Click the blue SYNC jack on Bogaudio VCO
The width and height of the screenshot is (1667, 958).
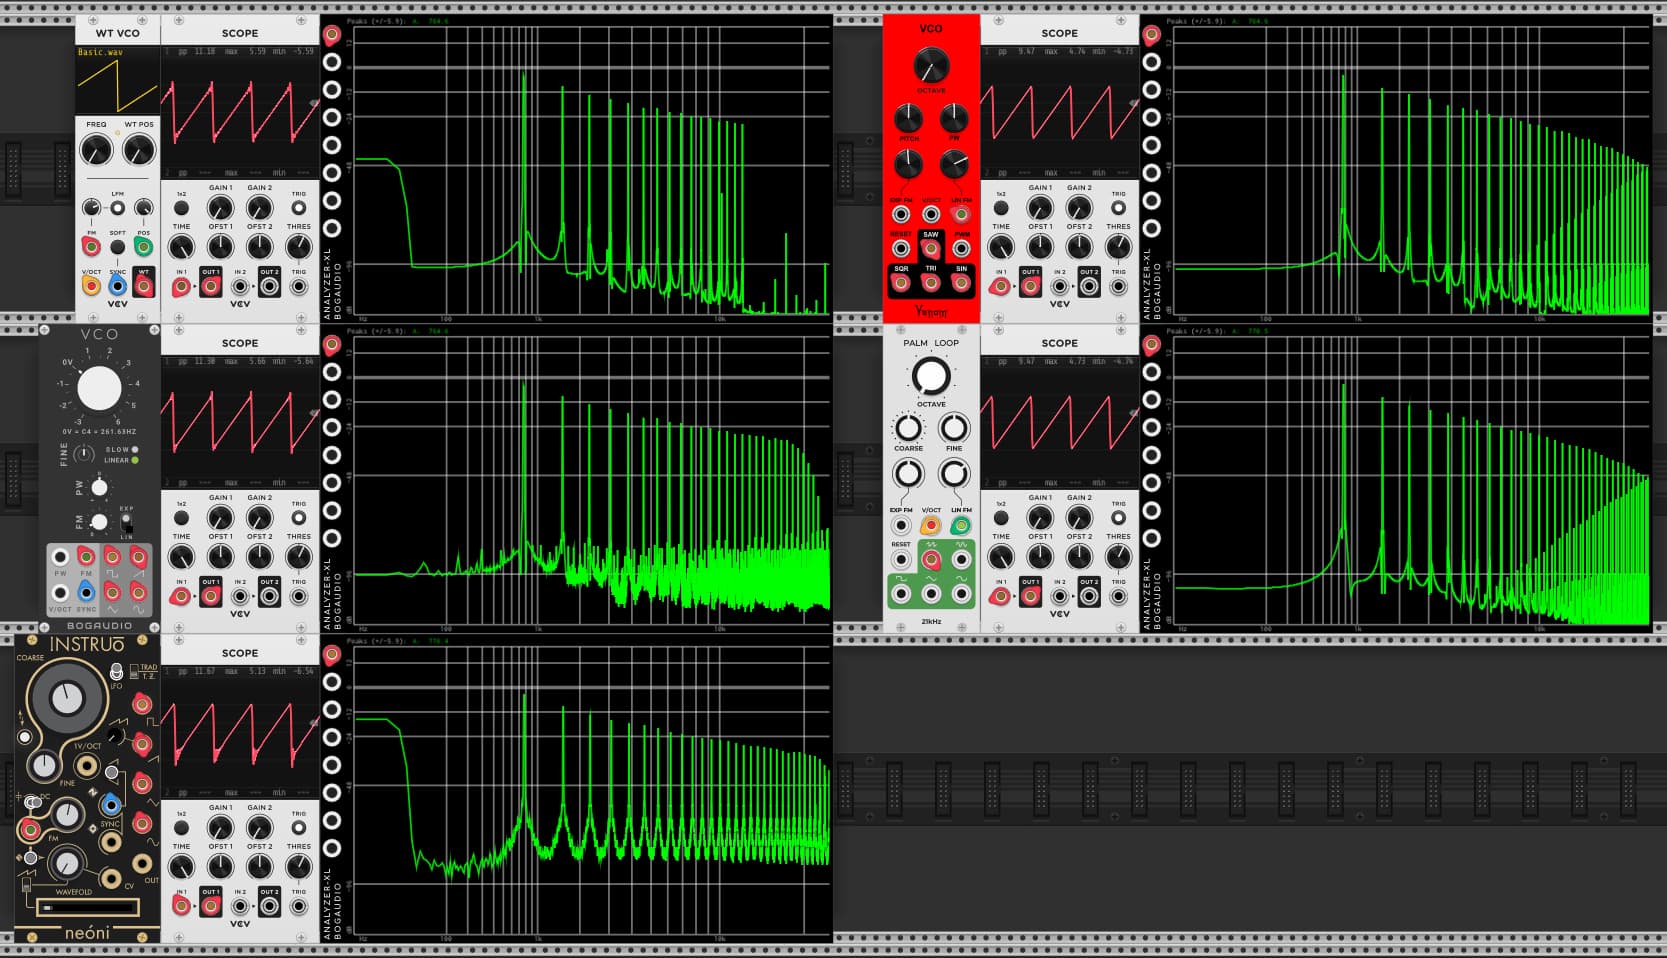coord(86,594)
